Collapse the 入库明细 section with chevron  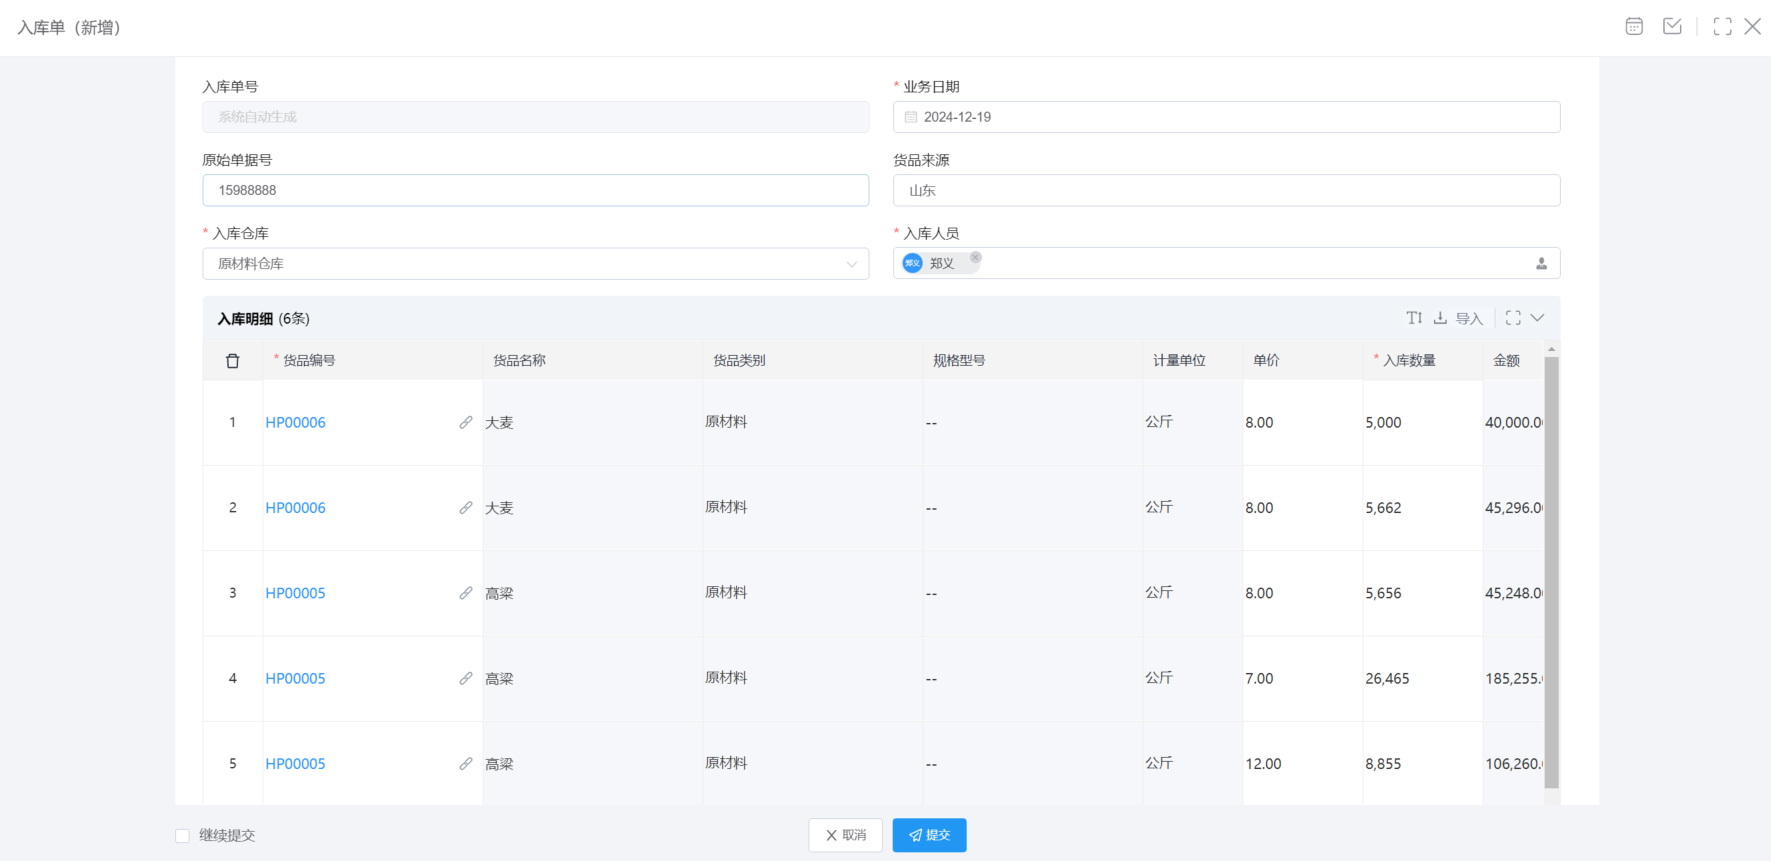pyautogui.click(x=1538, y=318)
